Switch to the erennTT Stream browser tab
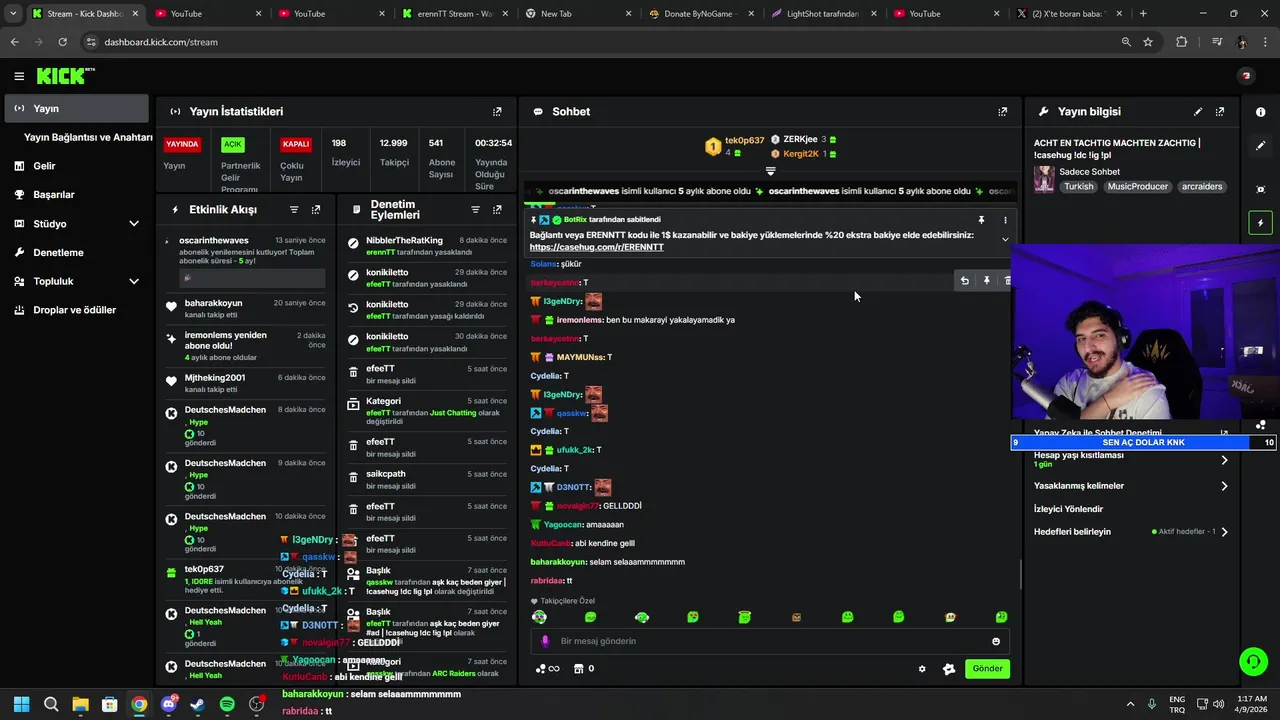Viewport: 1280px width, 720px height. (x=455, y=14)
